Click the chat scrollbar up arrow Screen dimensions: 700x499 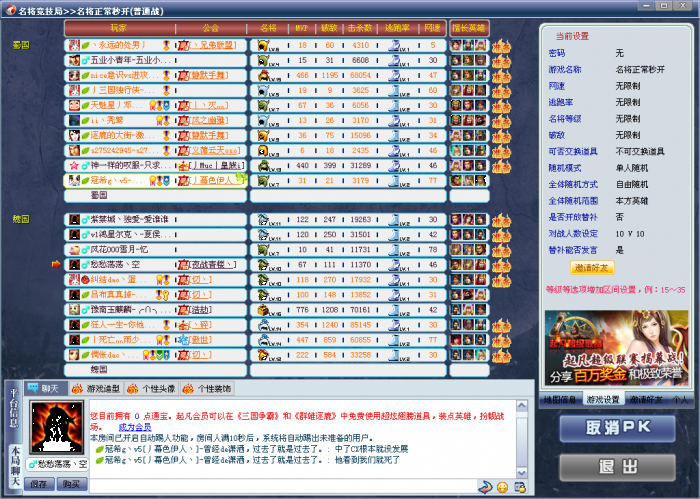coord(521,406)
